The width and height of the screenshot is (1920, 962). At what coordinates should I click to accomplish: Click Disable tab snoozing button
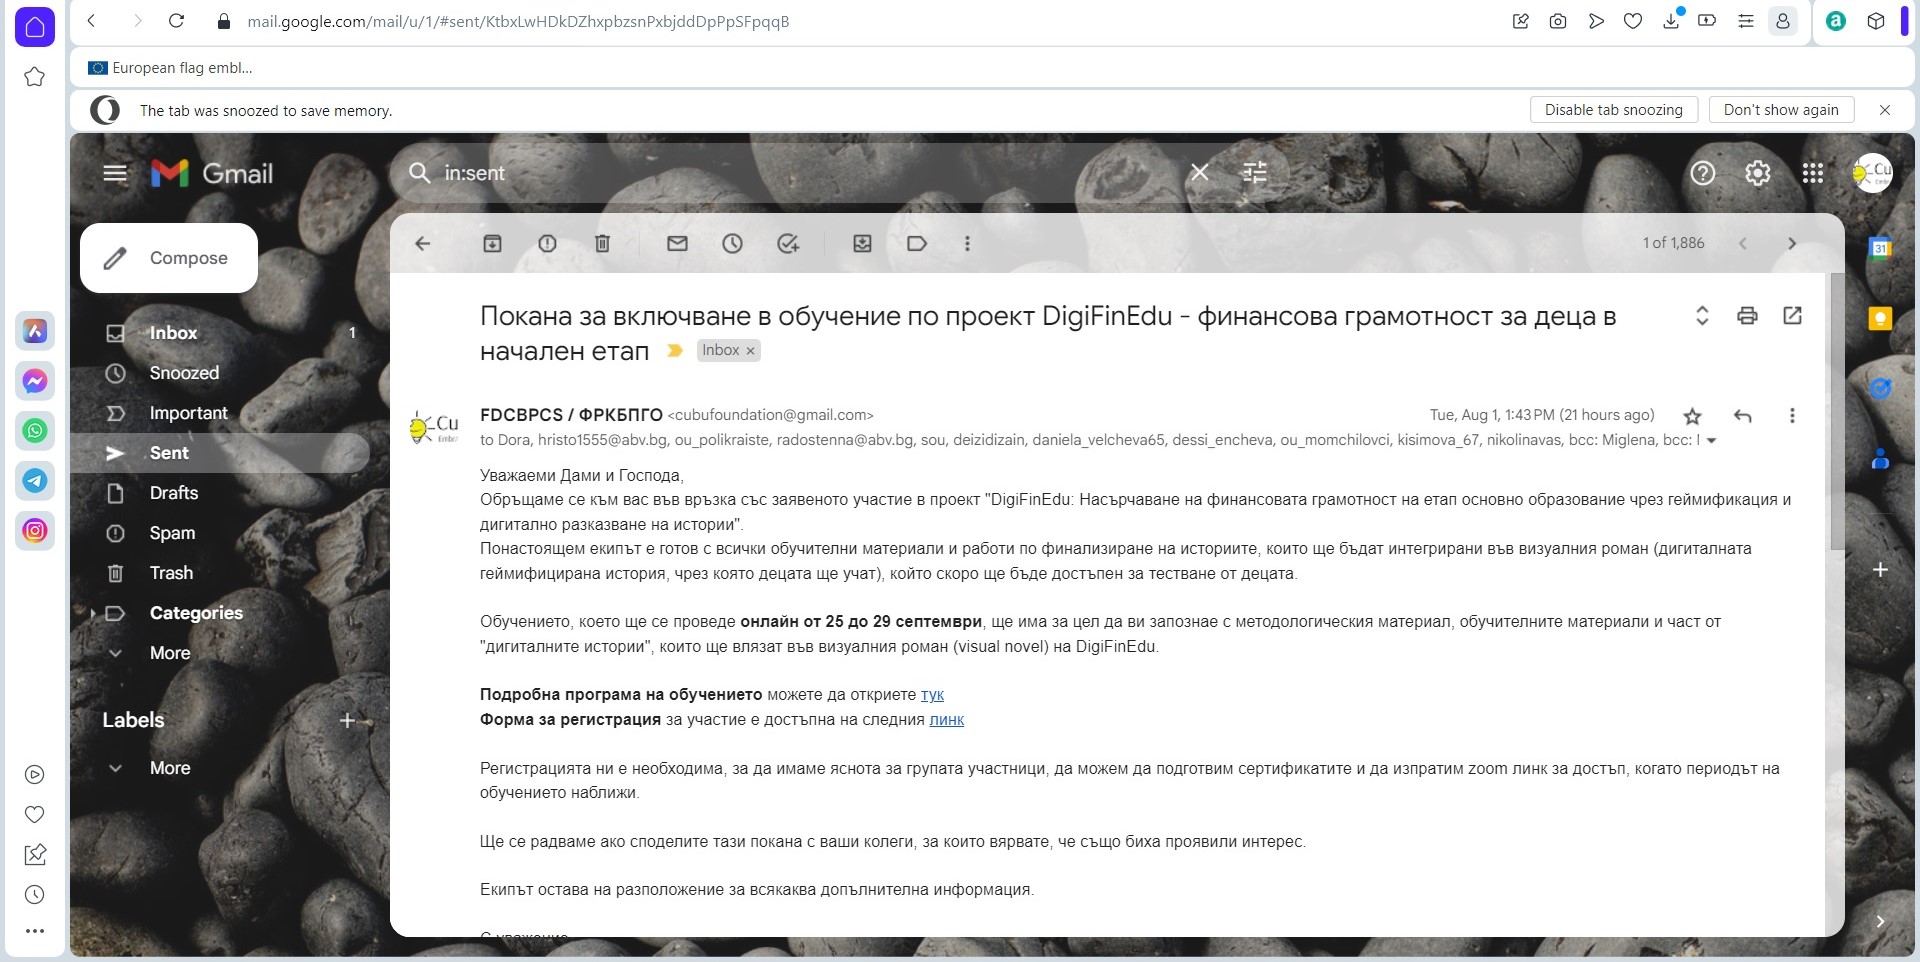tap(1613, 110)
